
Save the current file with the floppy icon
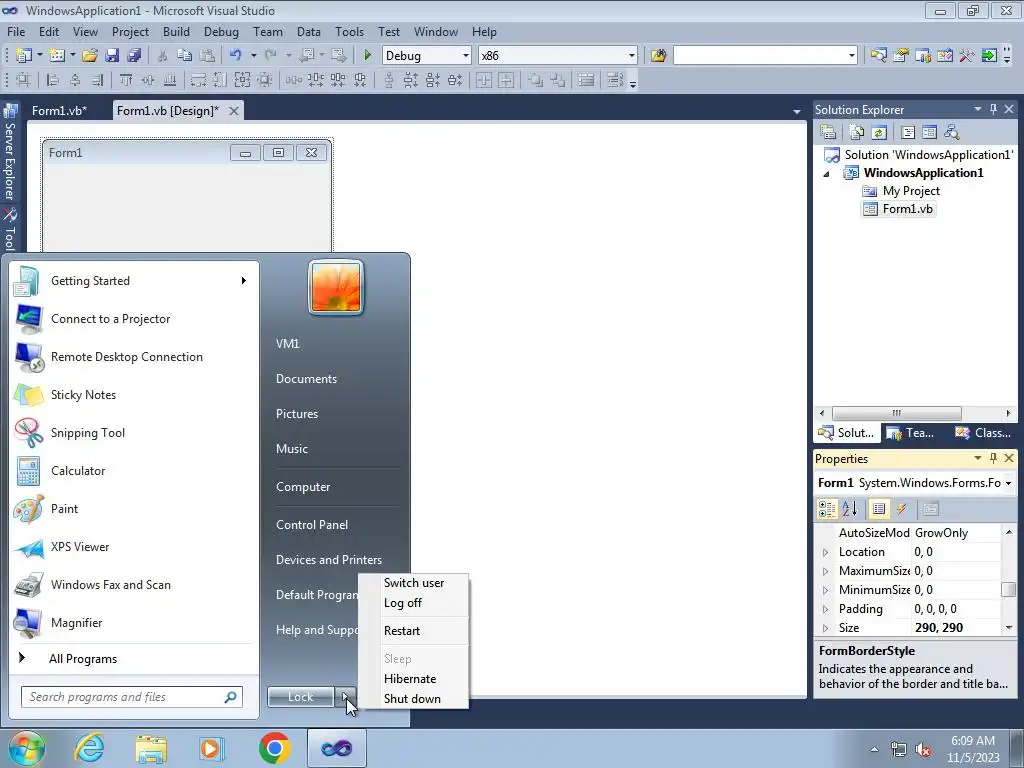pyautogui.click(x=112, y=56)
